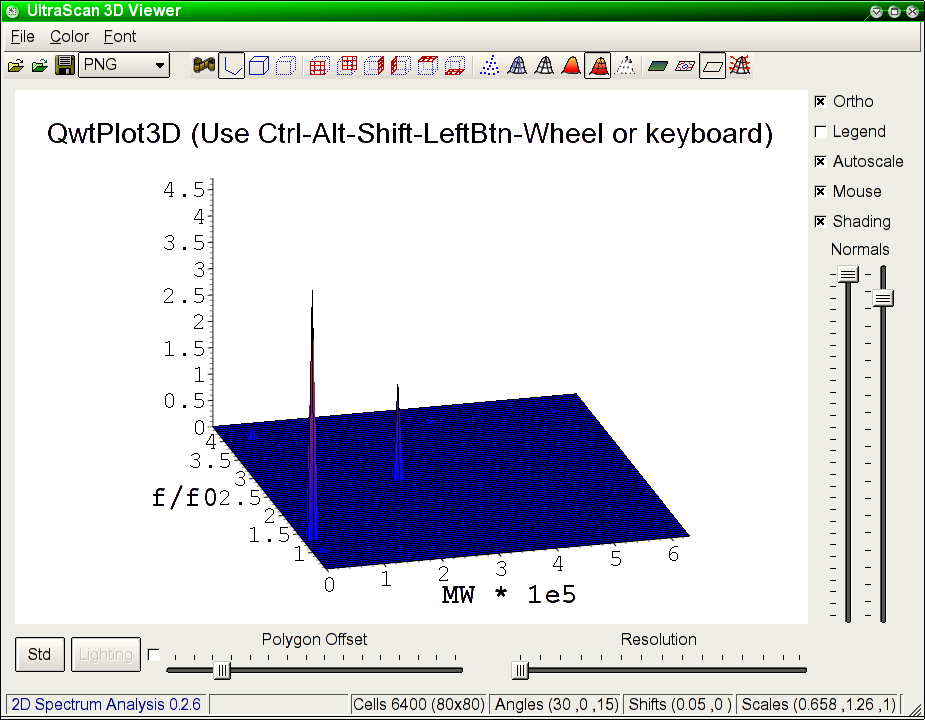
Task: Choose the blue point cloud plot style
Action: (490, 66)
